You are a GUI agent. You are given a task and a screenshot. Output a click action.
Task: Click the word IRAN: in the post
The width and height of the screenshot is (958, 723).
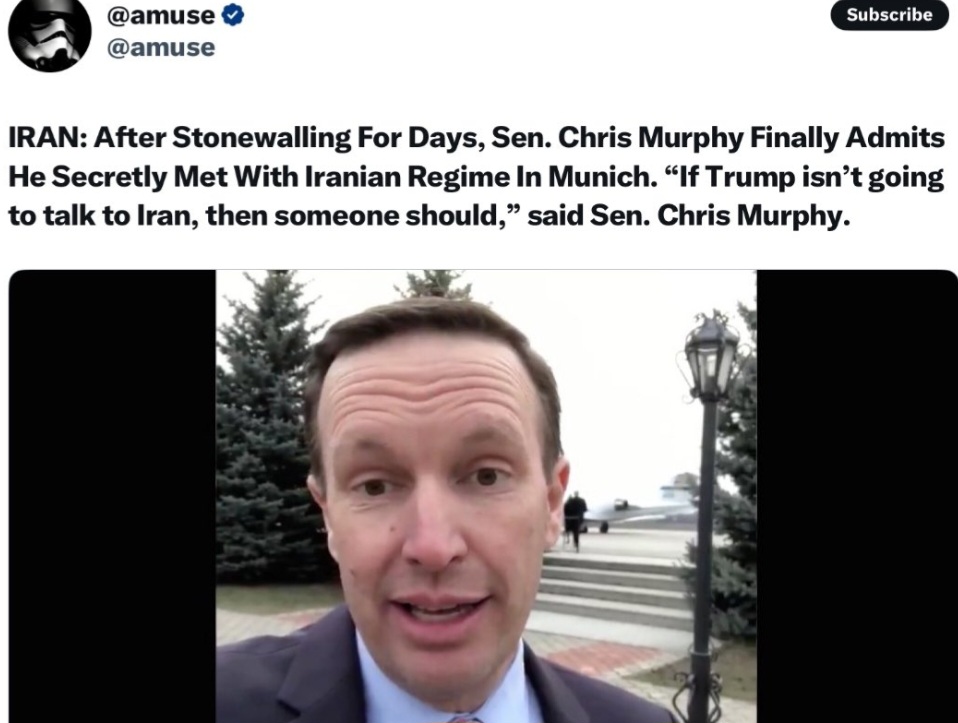point(48,137)
